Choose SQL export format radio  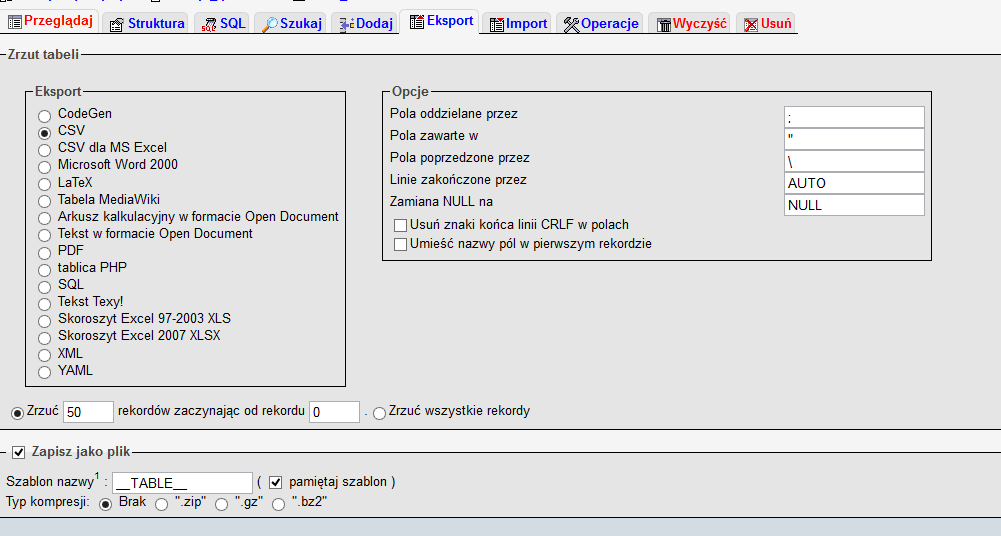point(44,287)
